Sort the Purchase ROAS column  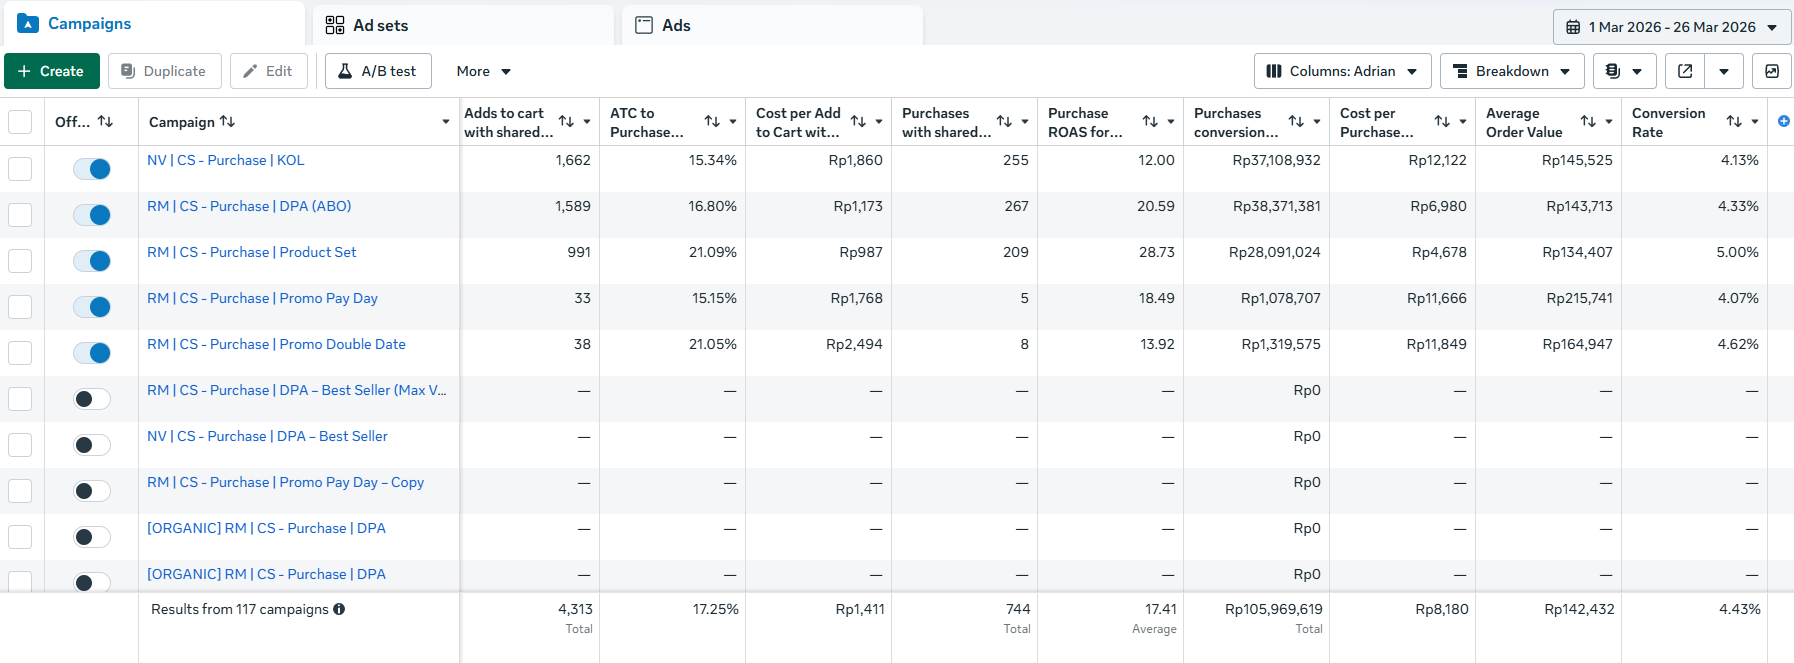(1150, 121)
